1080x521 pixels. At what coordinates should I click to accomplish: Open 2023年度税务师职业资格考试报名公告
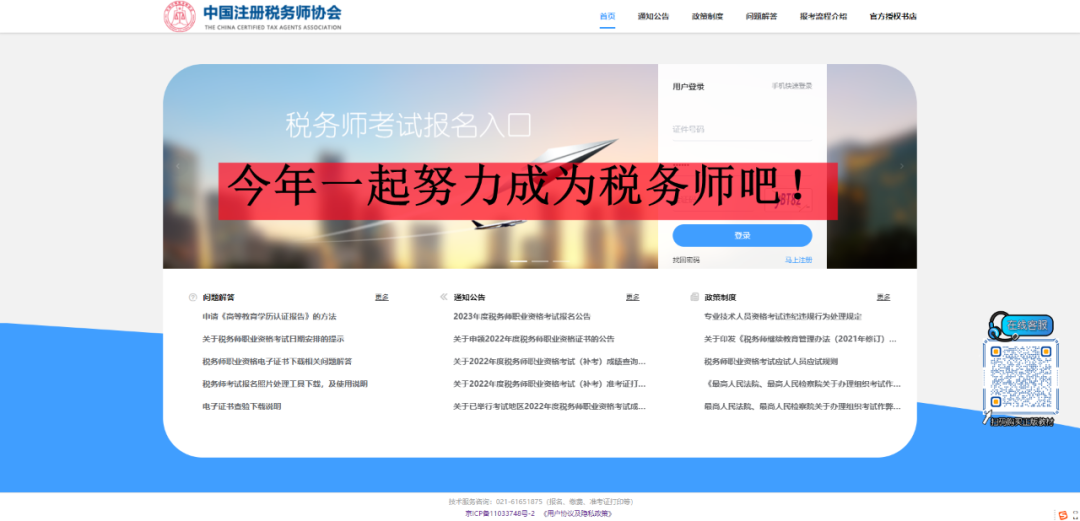coord(522,316)
